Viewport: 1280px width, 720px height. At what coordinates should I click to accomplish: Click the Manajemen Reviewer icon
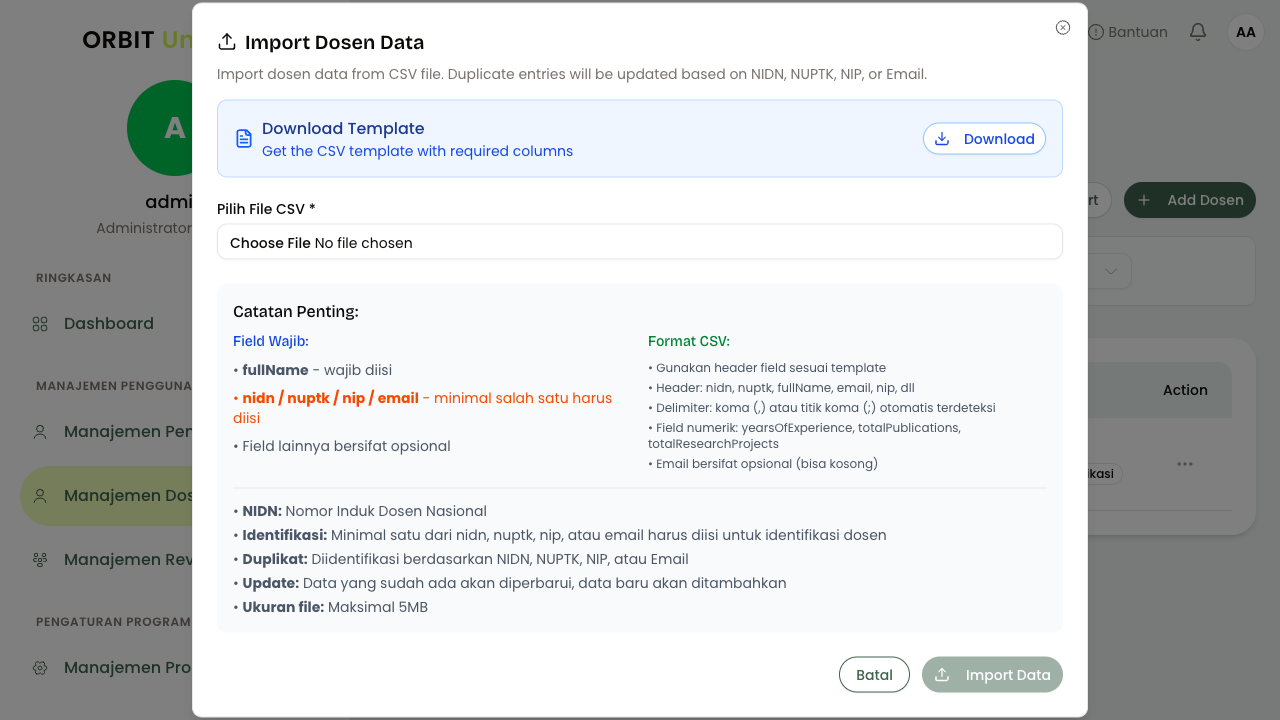coord(40,560)
